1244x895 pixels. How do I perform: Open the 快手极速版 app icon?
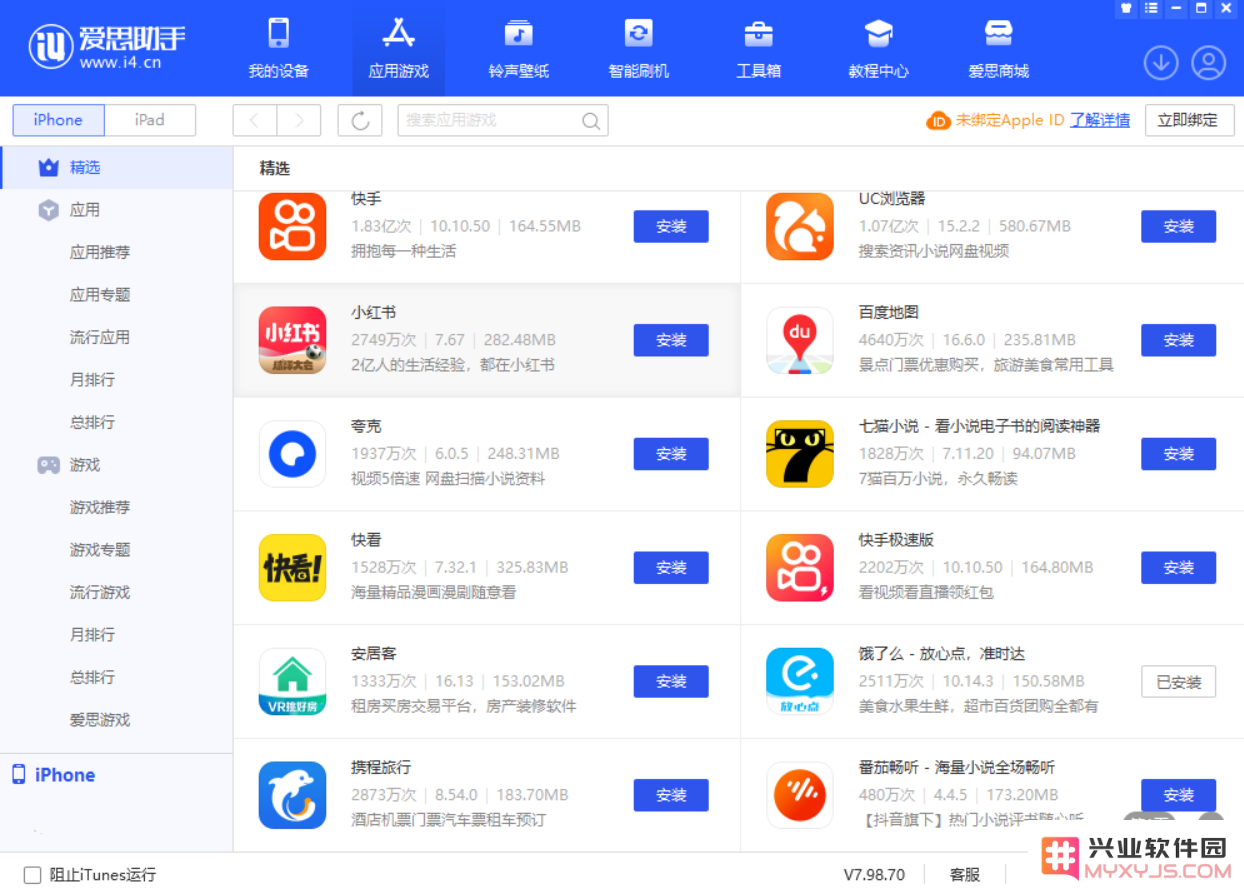pos(800,568)
